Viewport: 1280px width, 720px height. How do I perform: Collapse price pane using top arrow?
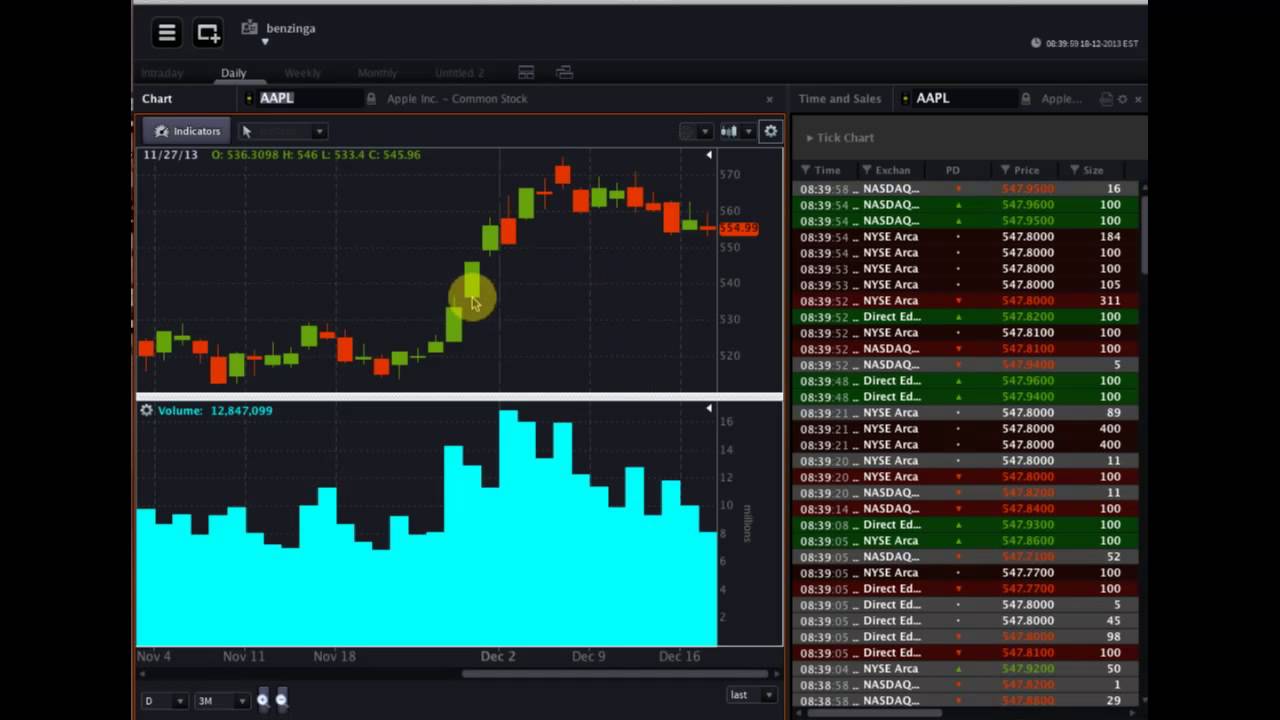click(x=709, y=155)
